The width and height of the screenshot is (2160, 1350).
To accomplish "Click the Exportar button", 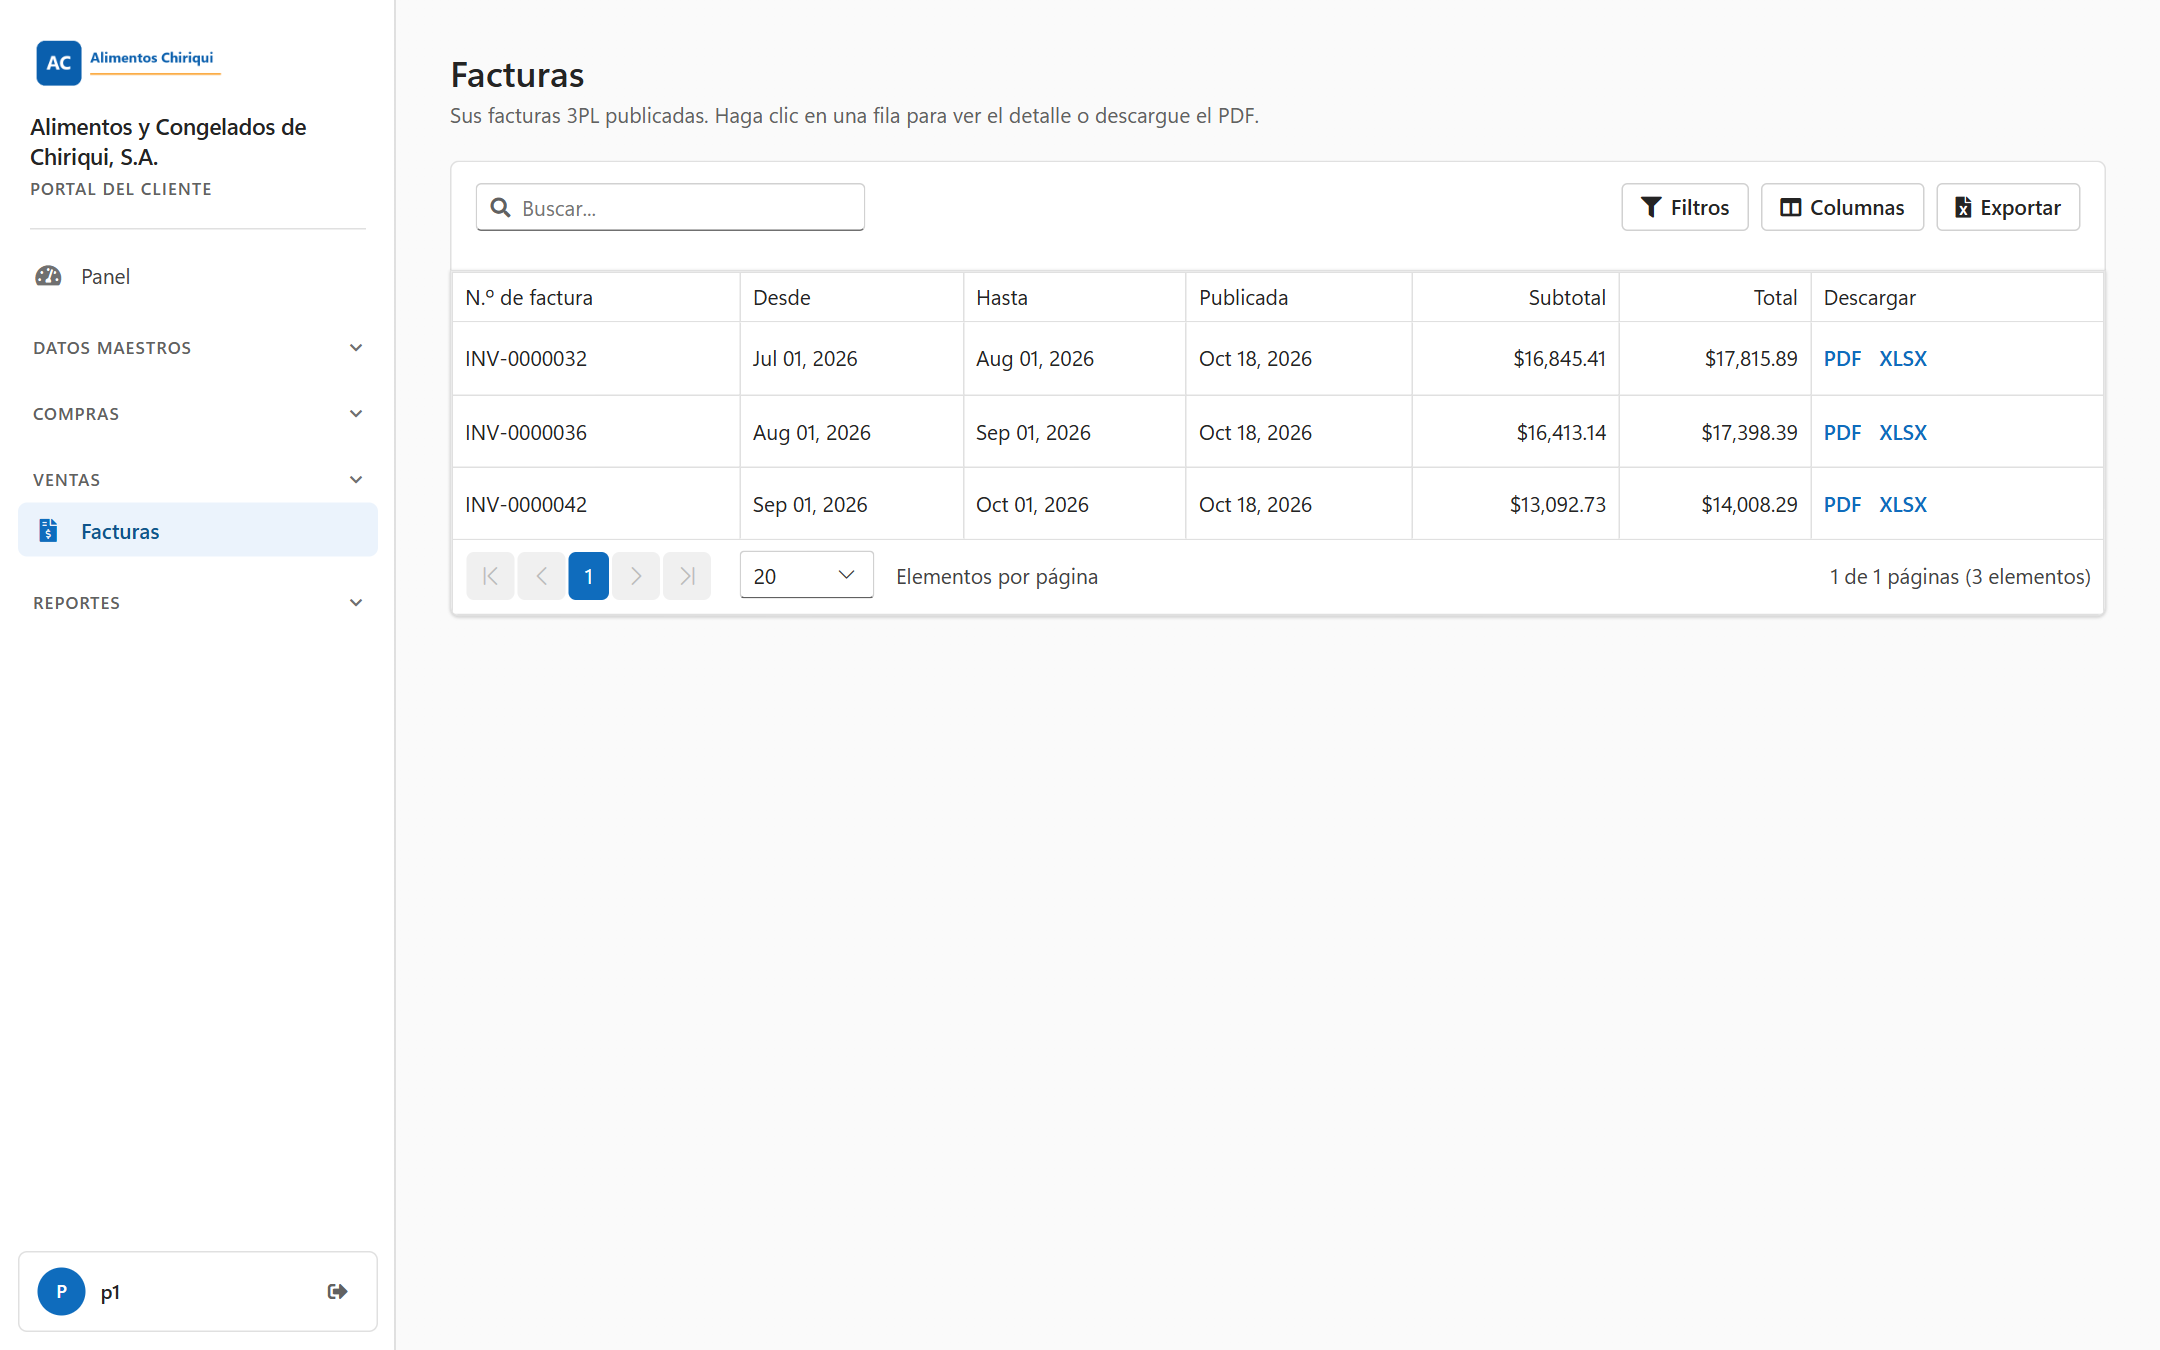I will (x=2008, y=207).
